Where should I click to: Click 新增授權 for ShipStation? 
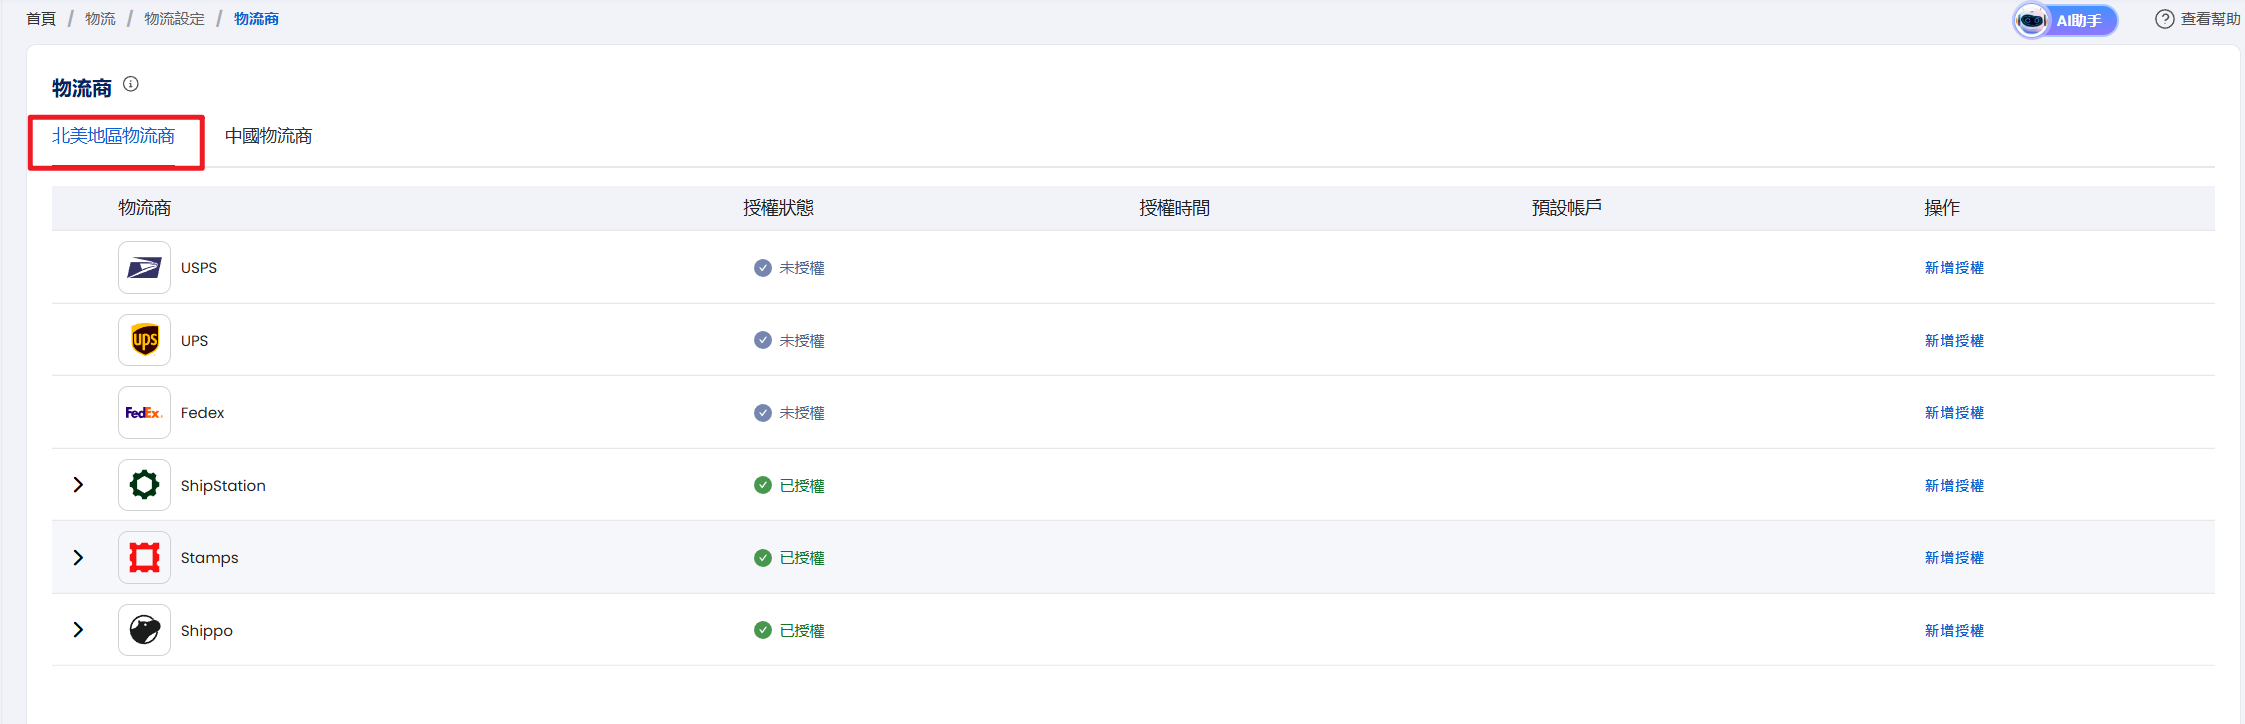1954,485
